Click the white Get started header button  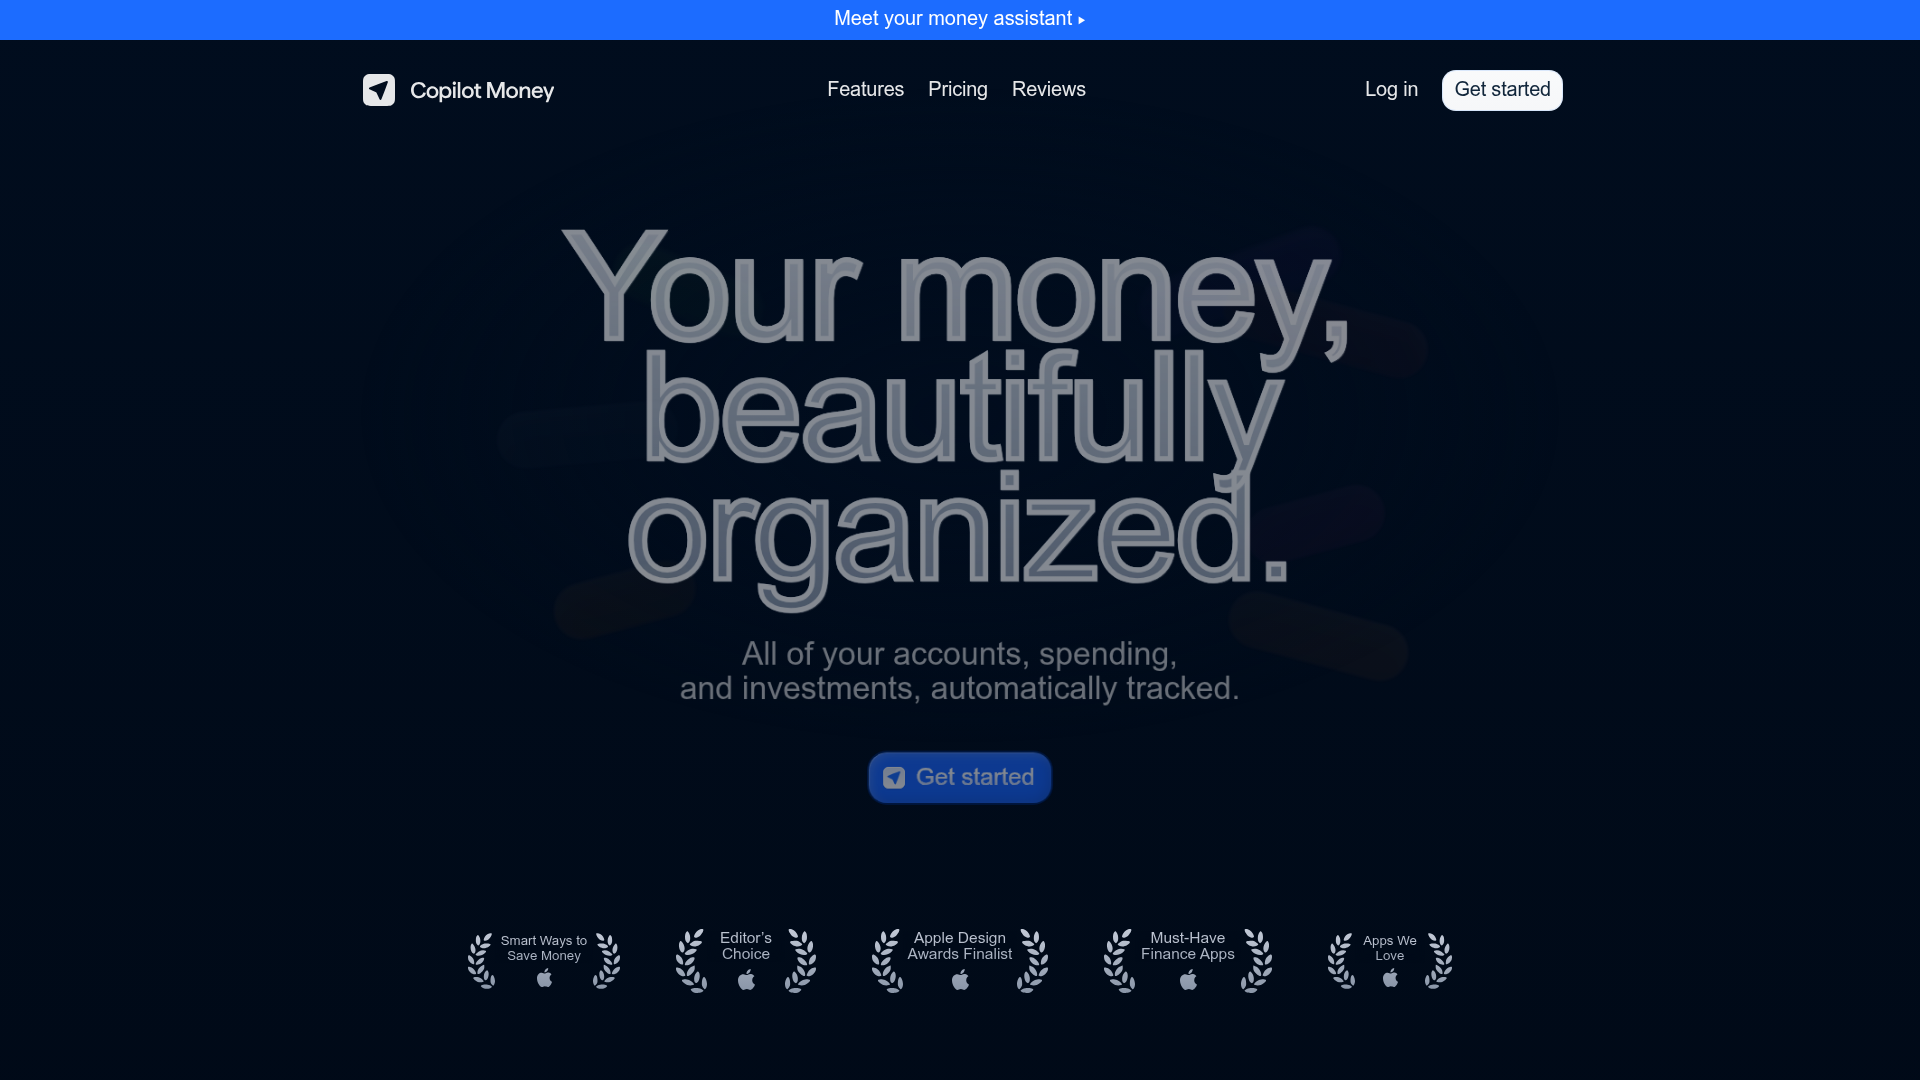1502,90
